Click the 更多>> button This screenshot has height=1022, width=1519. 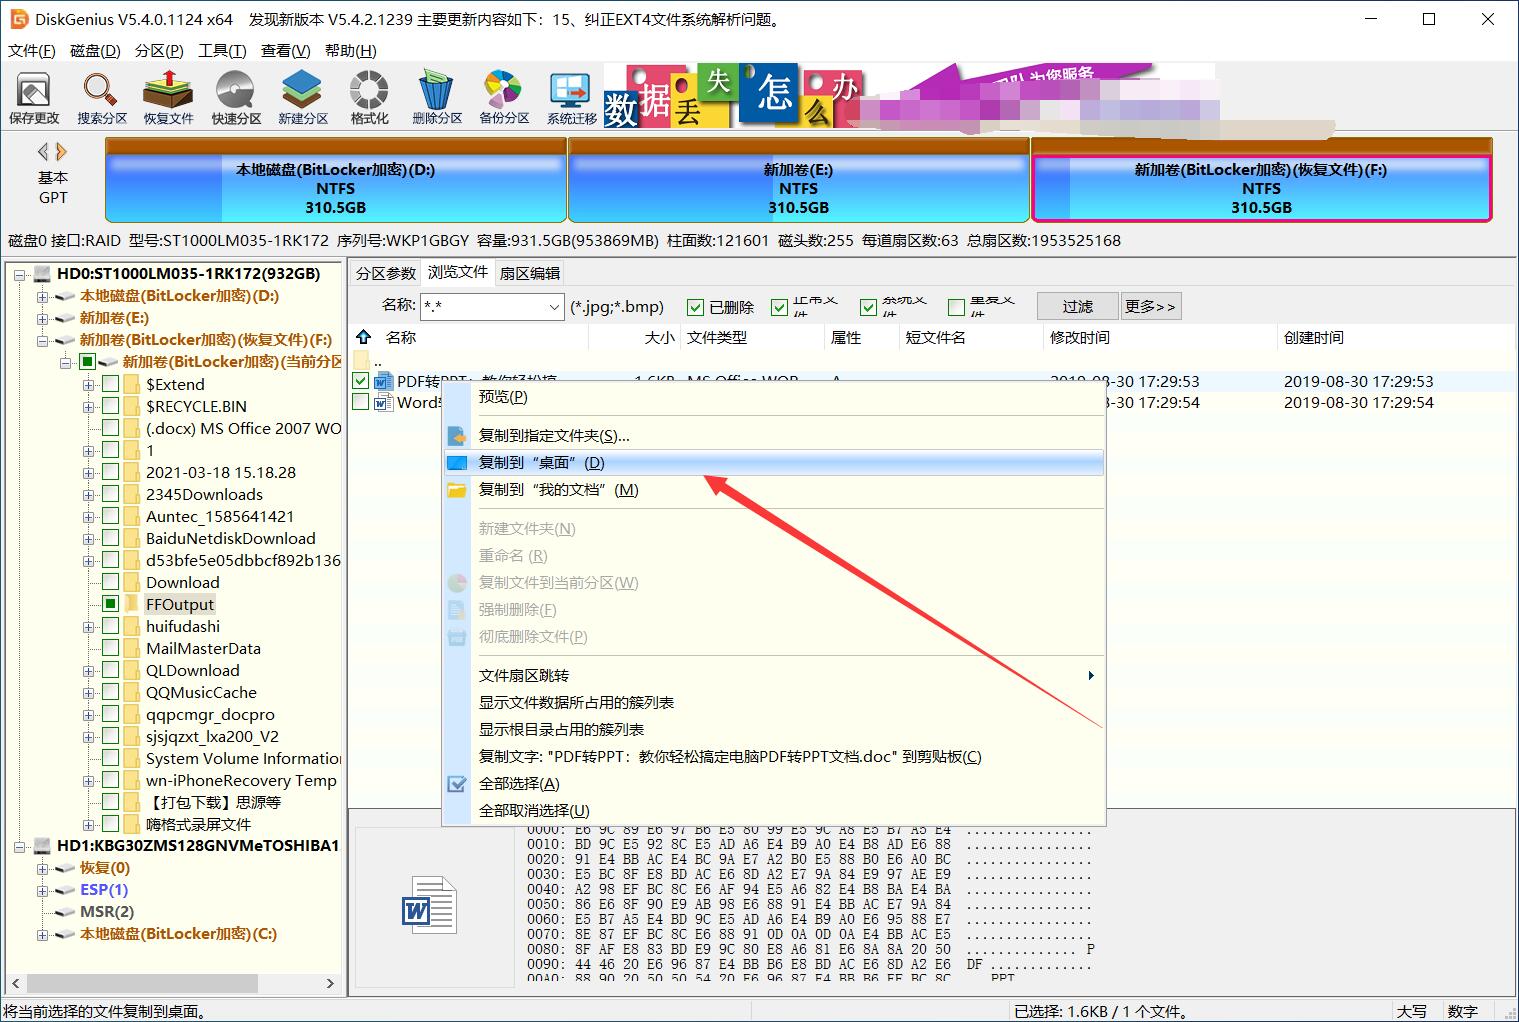pyautogui.click(x=1150, y=306)
